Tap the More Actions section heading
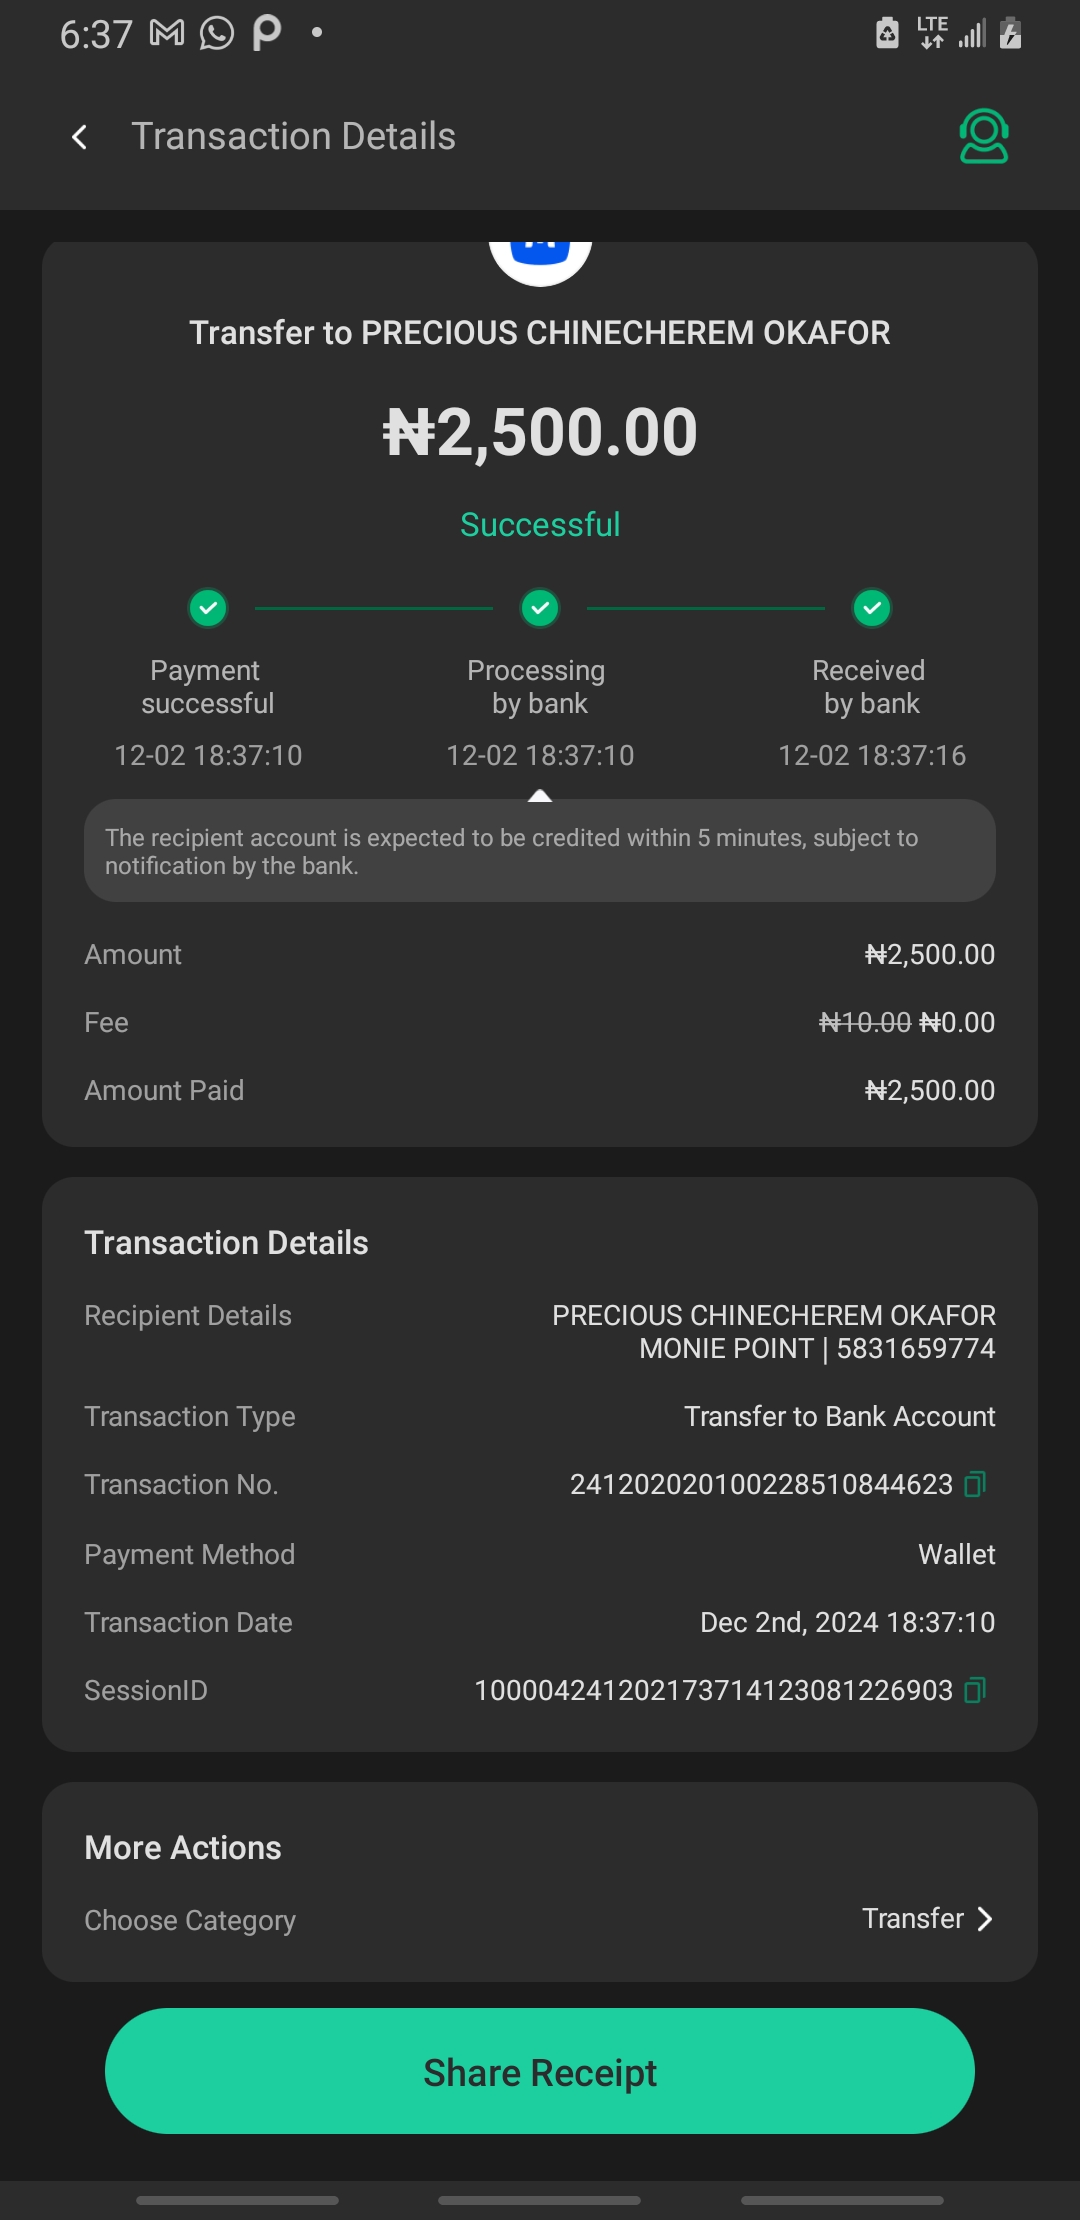The height and width of the screenshot is (2220, 1080). tap(183, 1848)
